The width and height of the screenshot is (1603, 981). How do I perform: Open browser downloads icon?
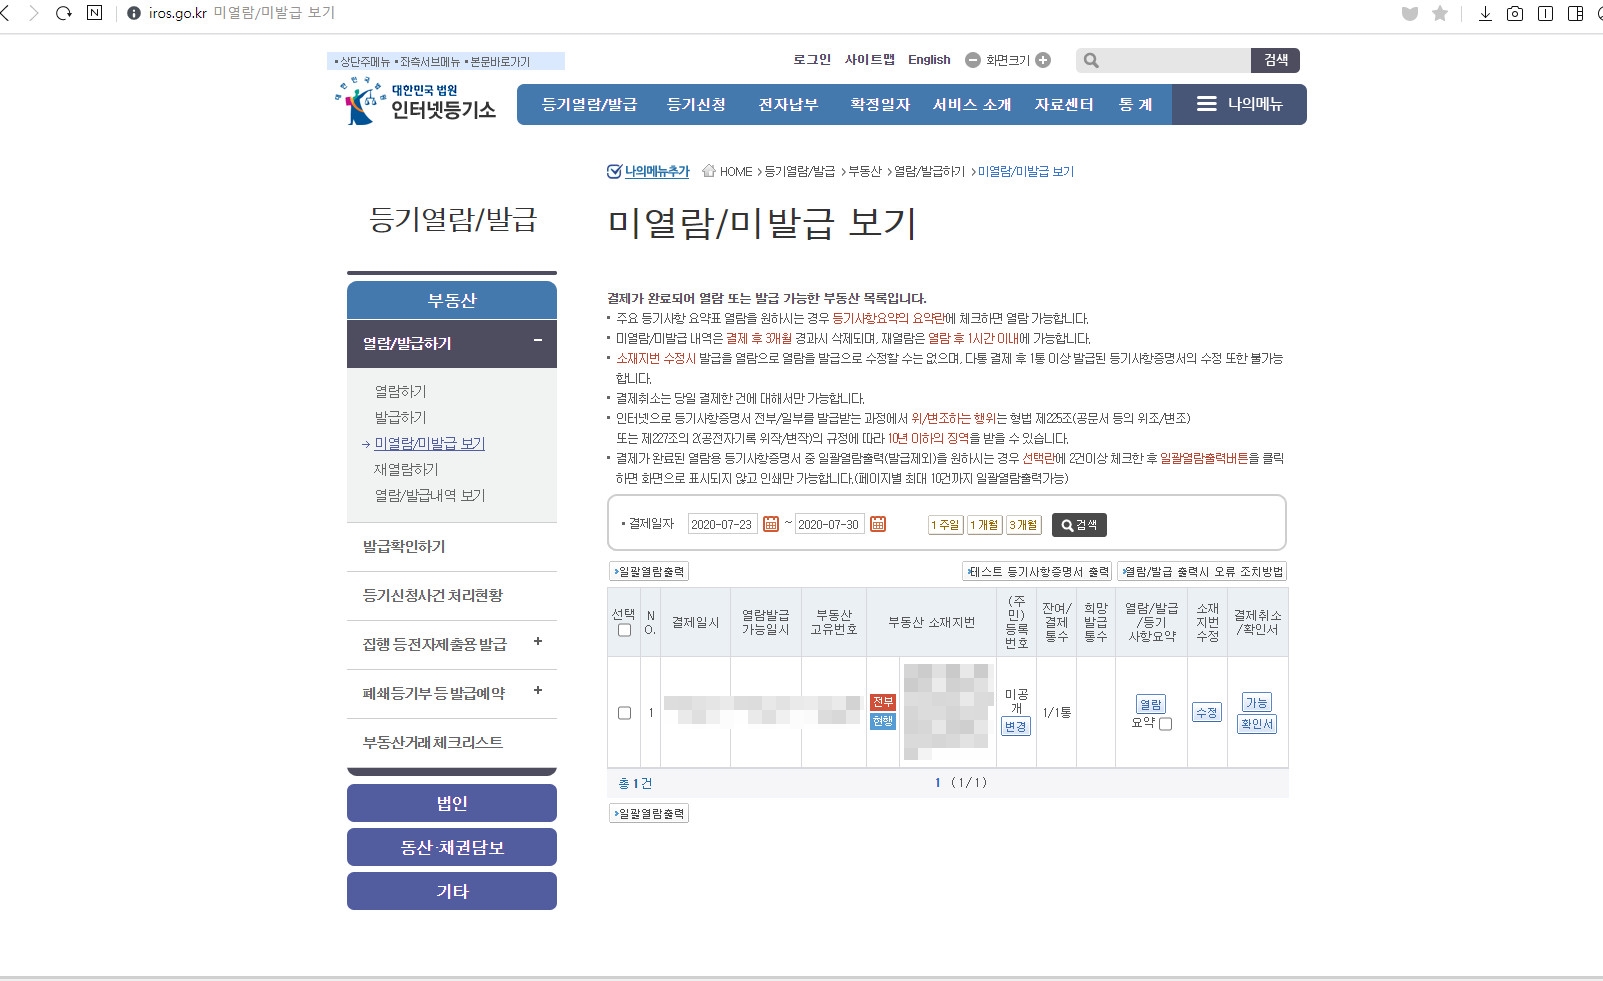1485,13
